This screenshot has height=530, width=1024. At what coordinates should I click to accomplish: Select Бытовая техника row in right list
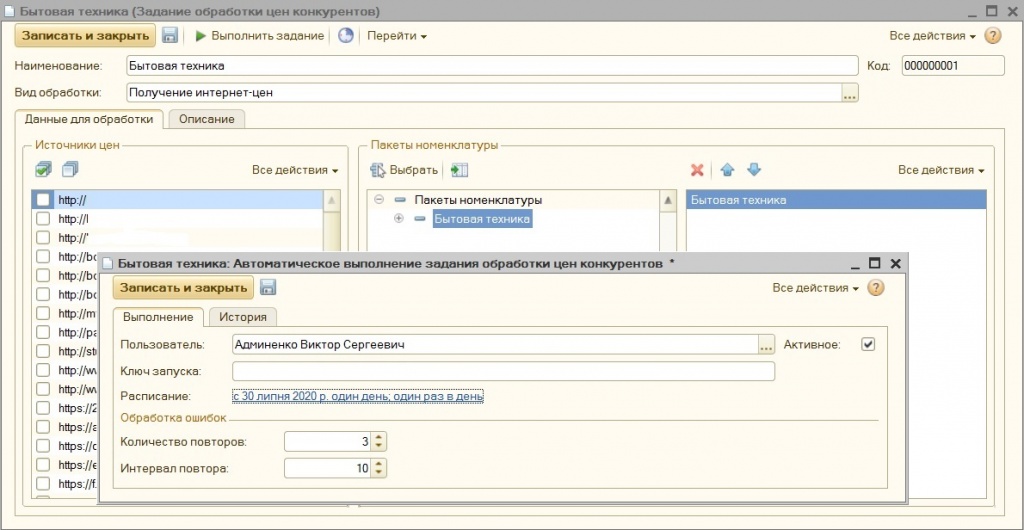coord(836,200)
